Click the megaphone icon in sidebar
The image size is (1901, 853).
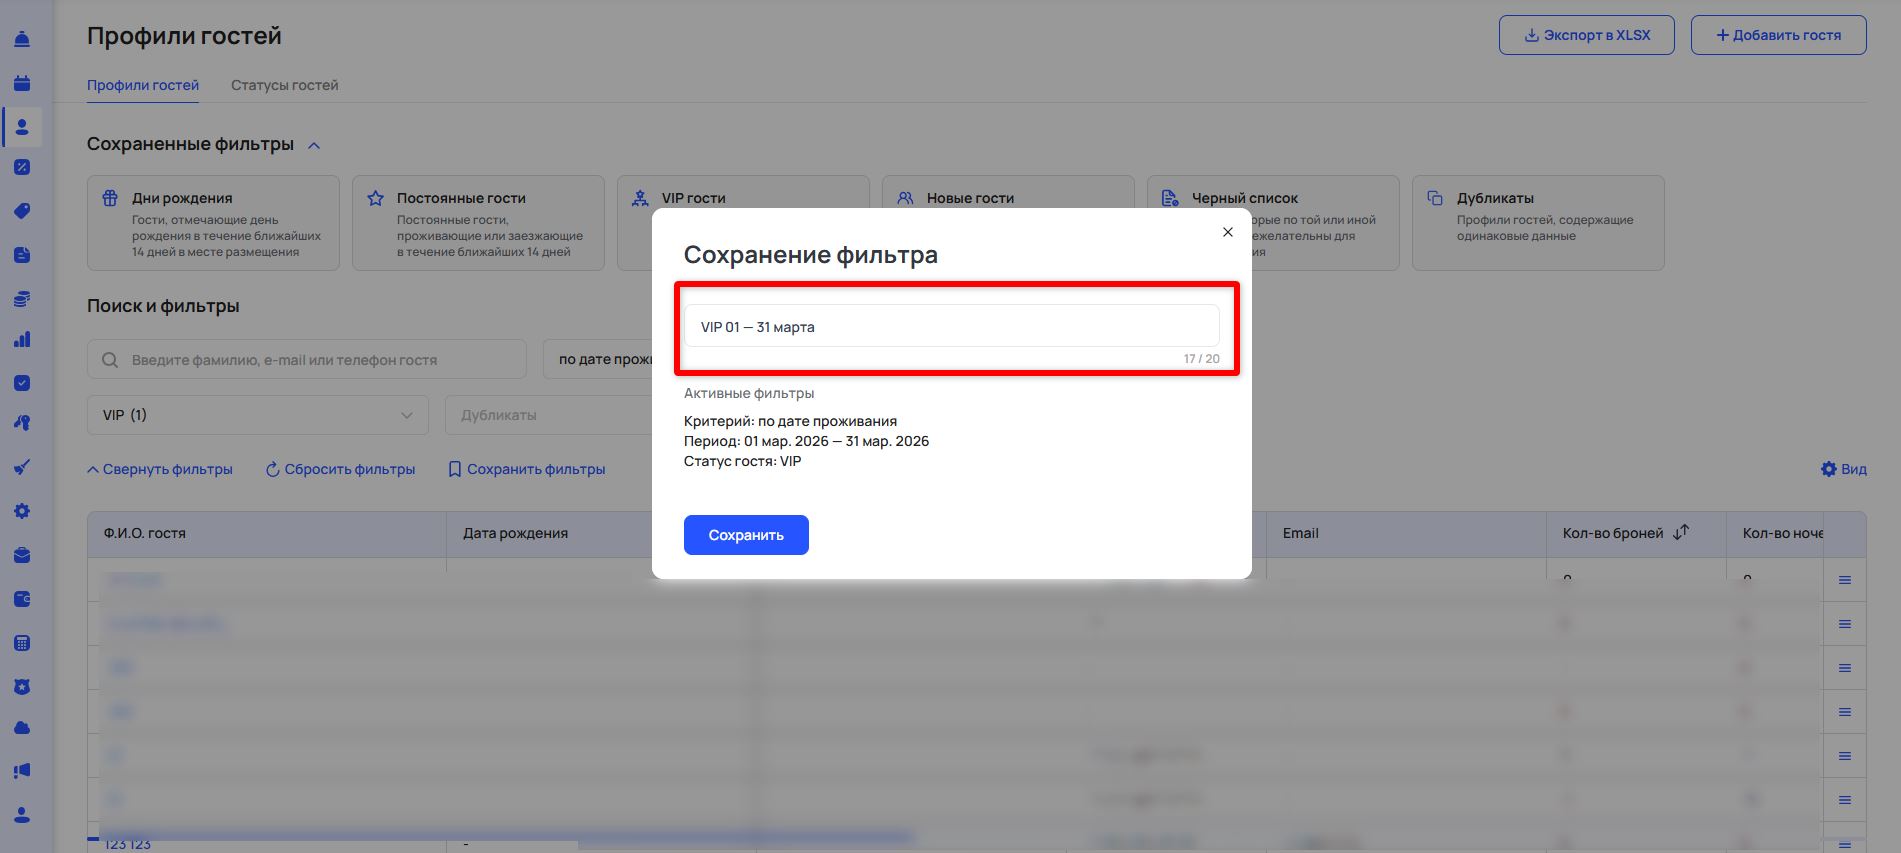tap(22, 771)
